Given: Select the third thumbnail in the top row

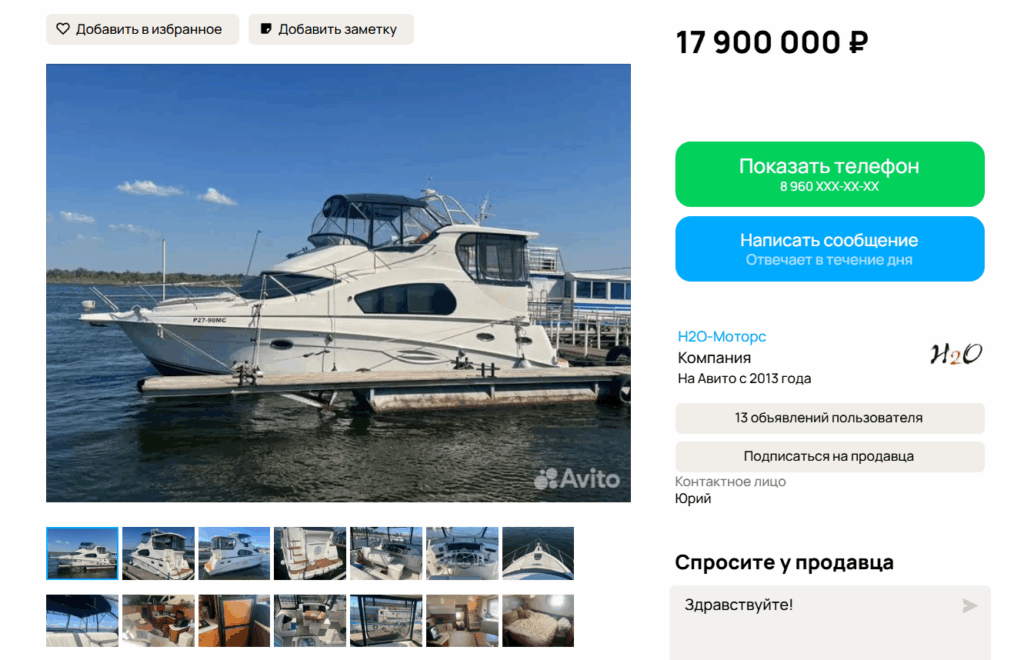Looking at the screenshot, I should click(x=234, y=553).
